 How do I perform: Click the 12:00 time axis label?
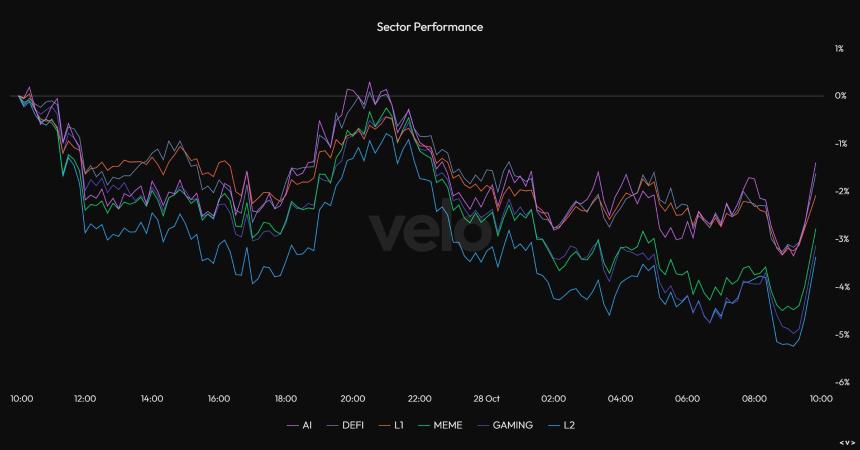tap(85, 398)
